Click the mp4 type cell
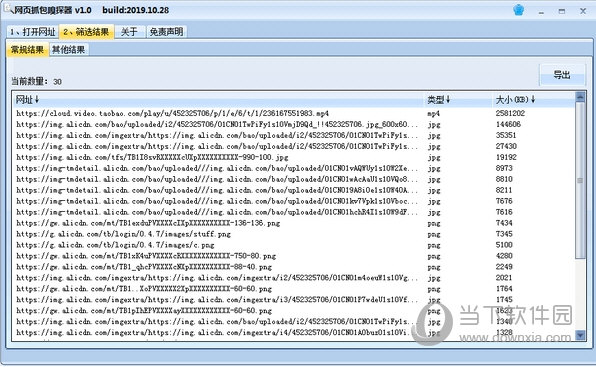 coord(433,114)
